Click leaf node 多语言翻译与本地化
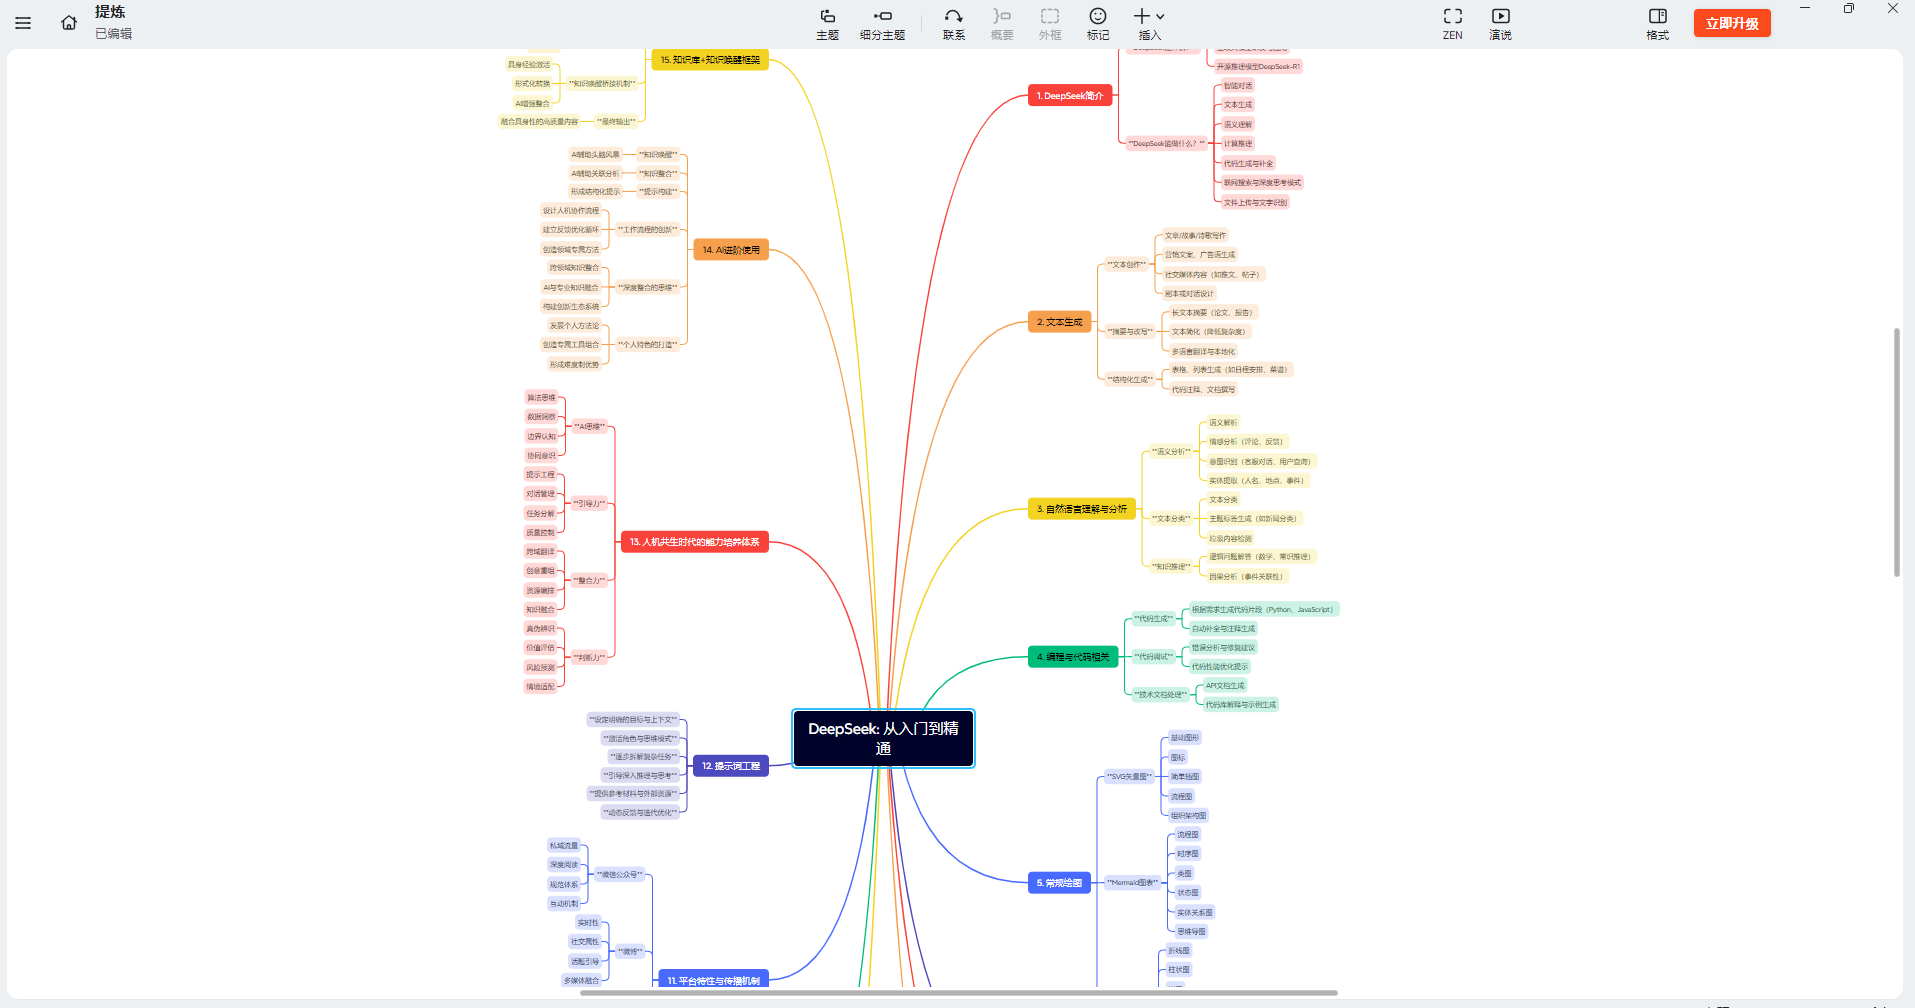This screenshot has height=1008, width=1915. point(1203,352)
